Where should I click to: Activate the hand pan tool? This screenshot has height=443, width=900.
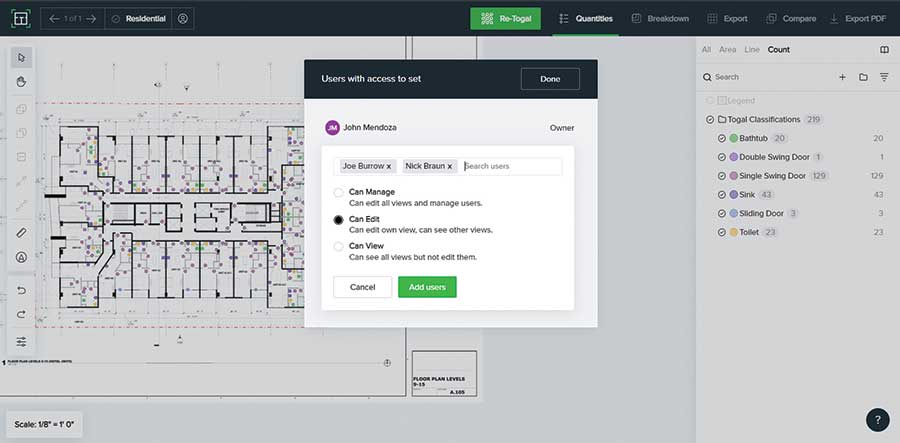coord(22,83)
